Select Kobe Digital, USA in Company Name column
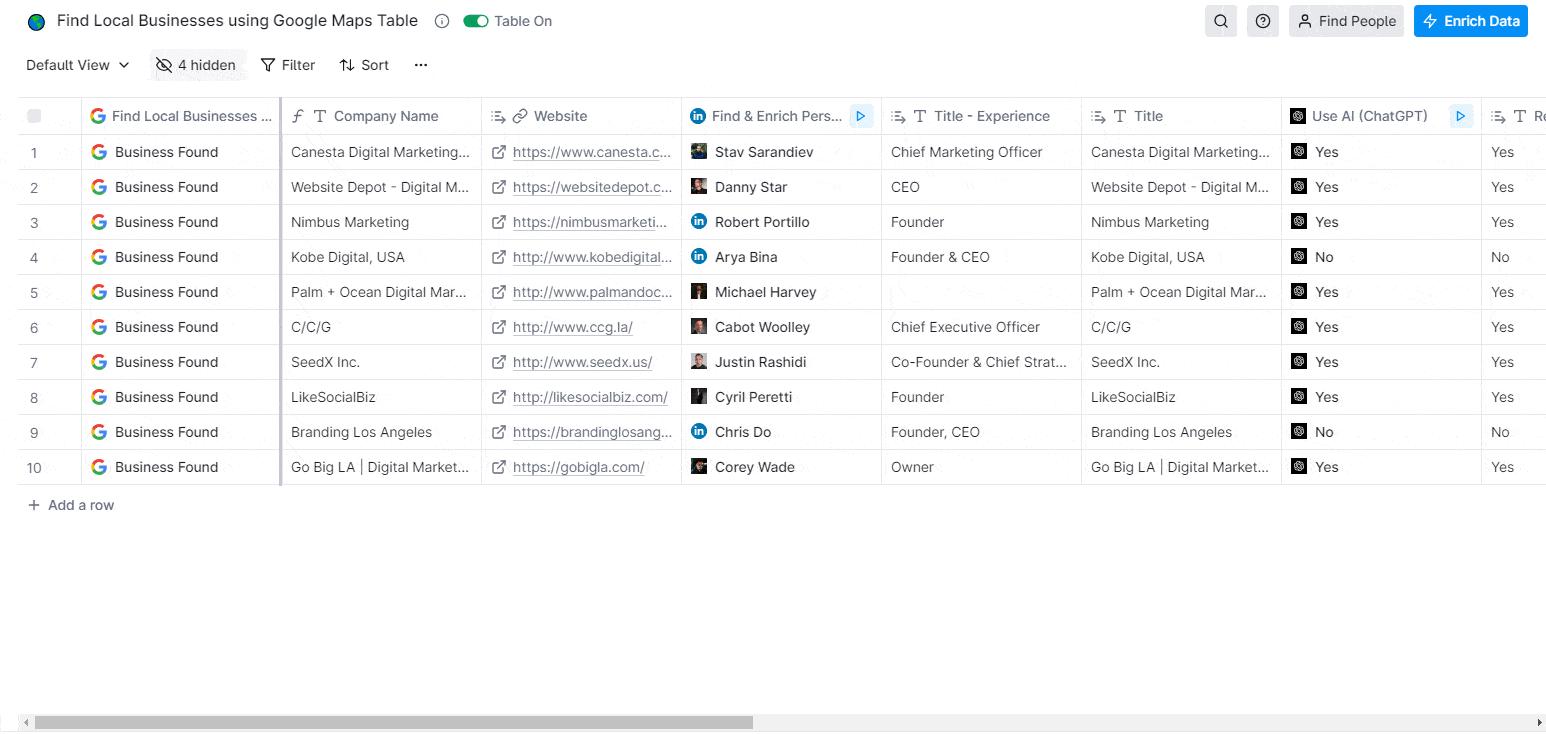 (x=382, y=257)
